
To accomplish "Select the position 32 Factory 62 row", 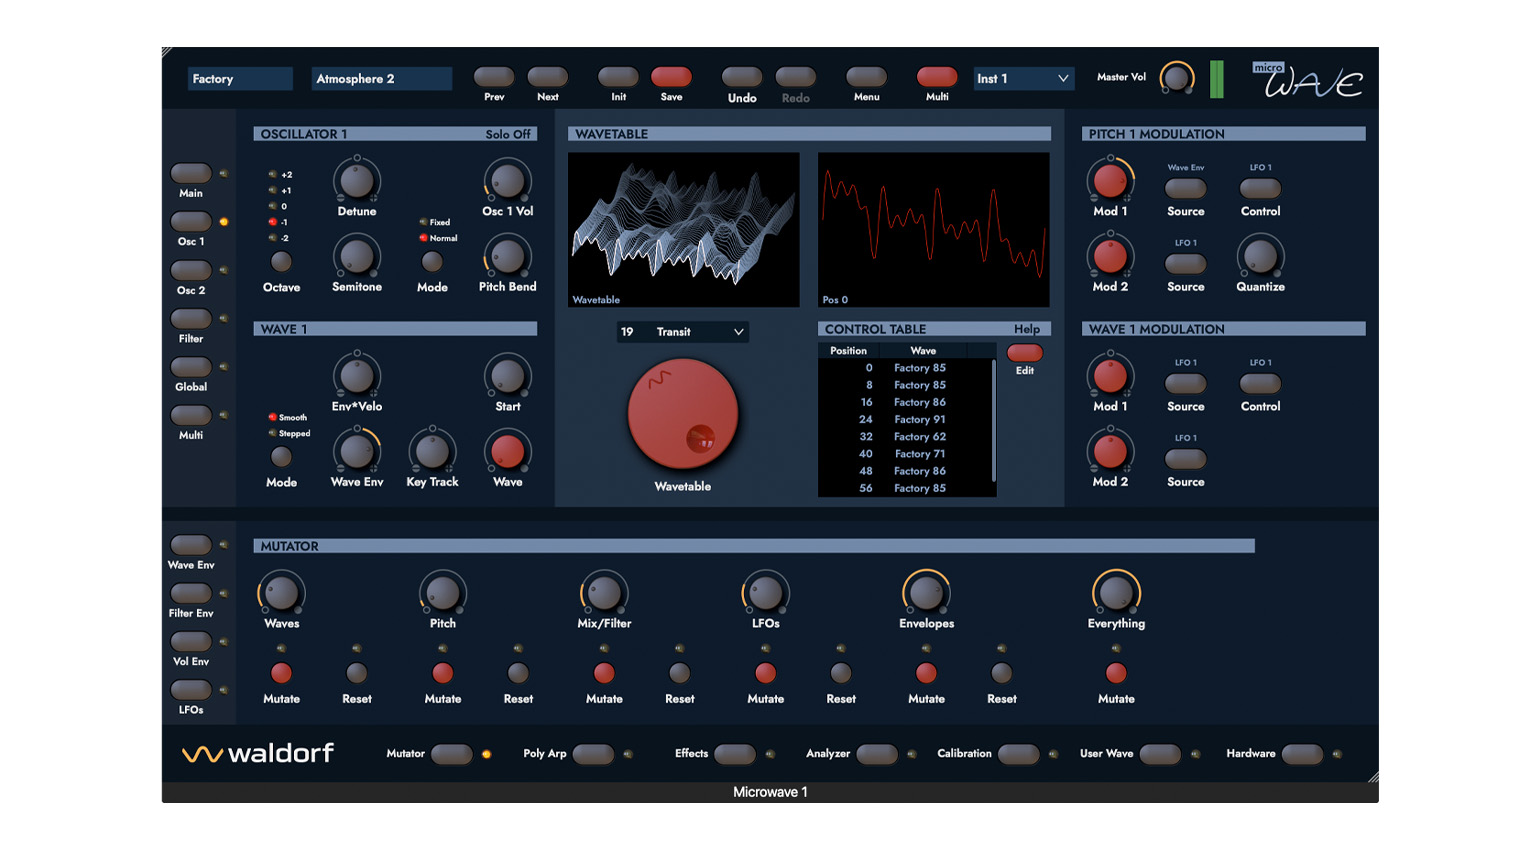I will click(x=905, y=437).
